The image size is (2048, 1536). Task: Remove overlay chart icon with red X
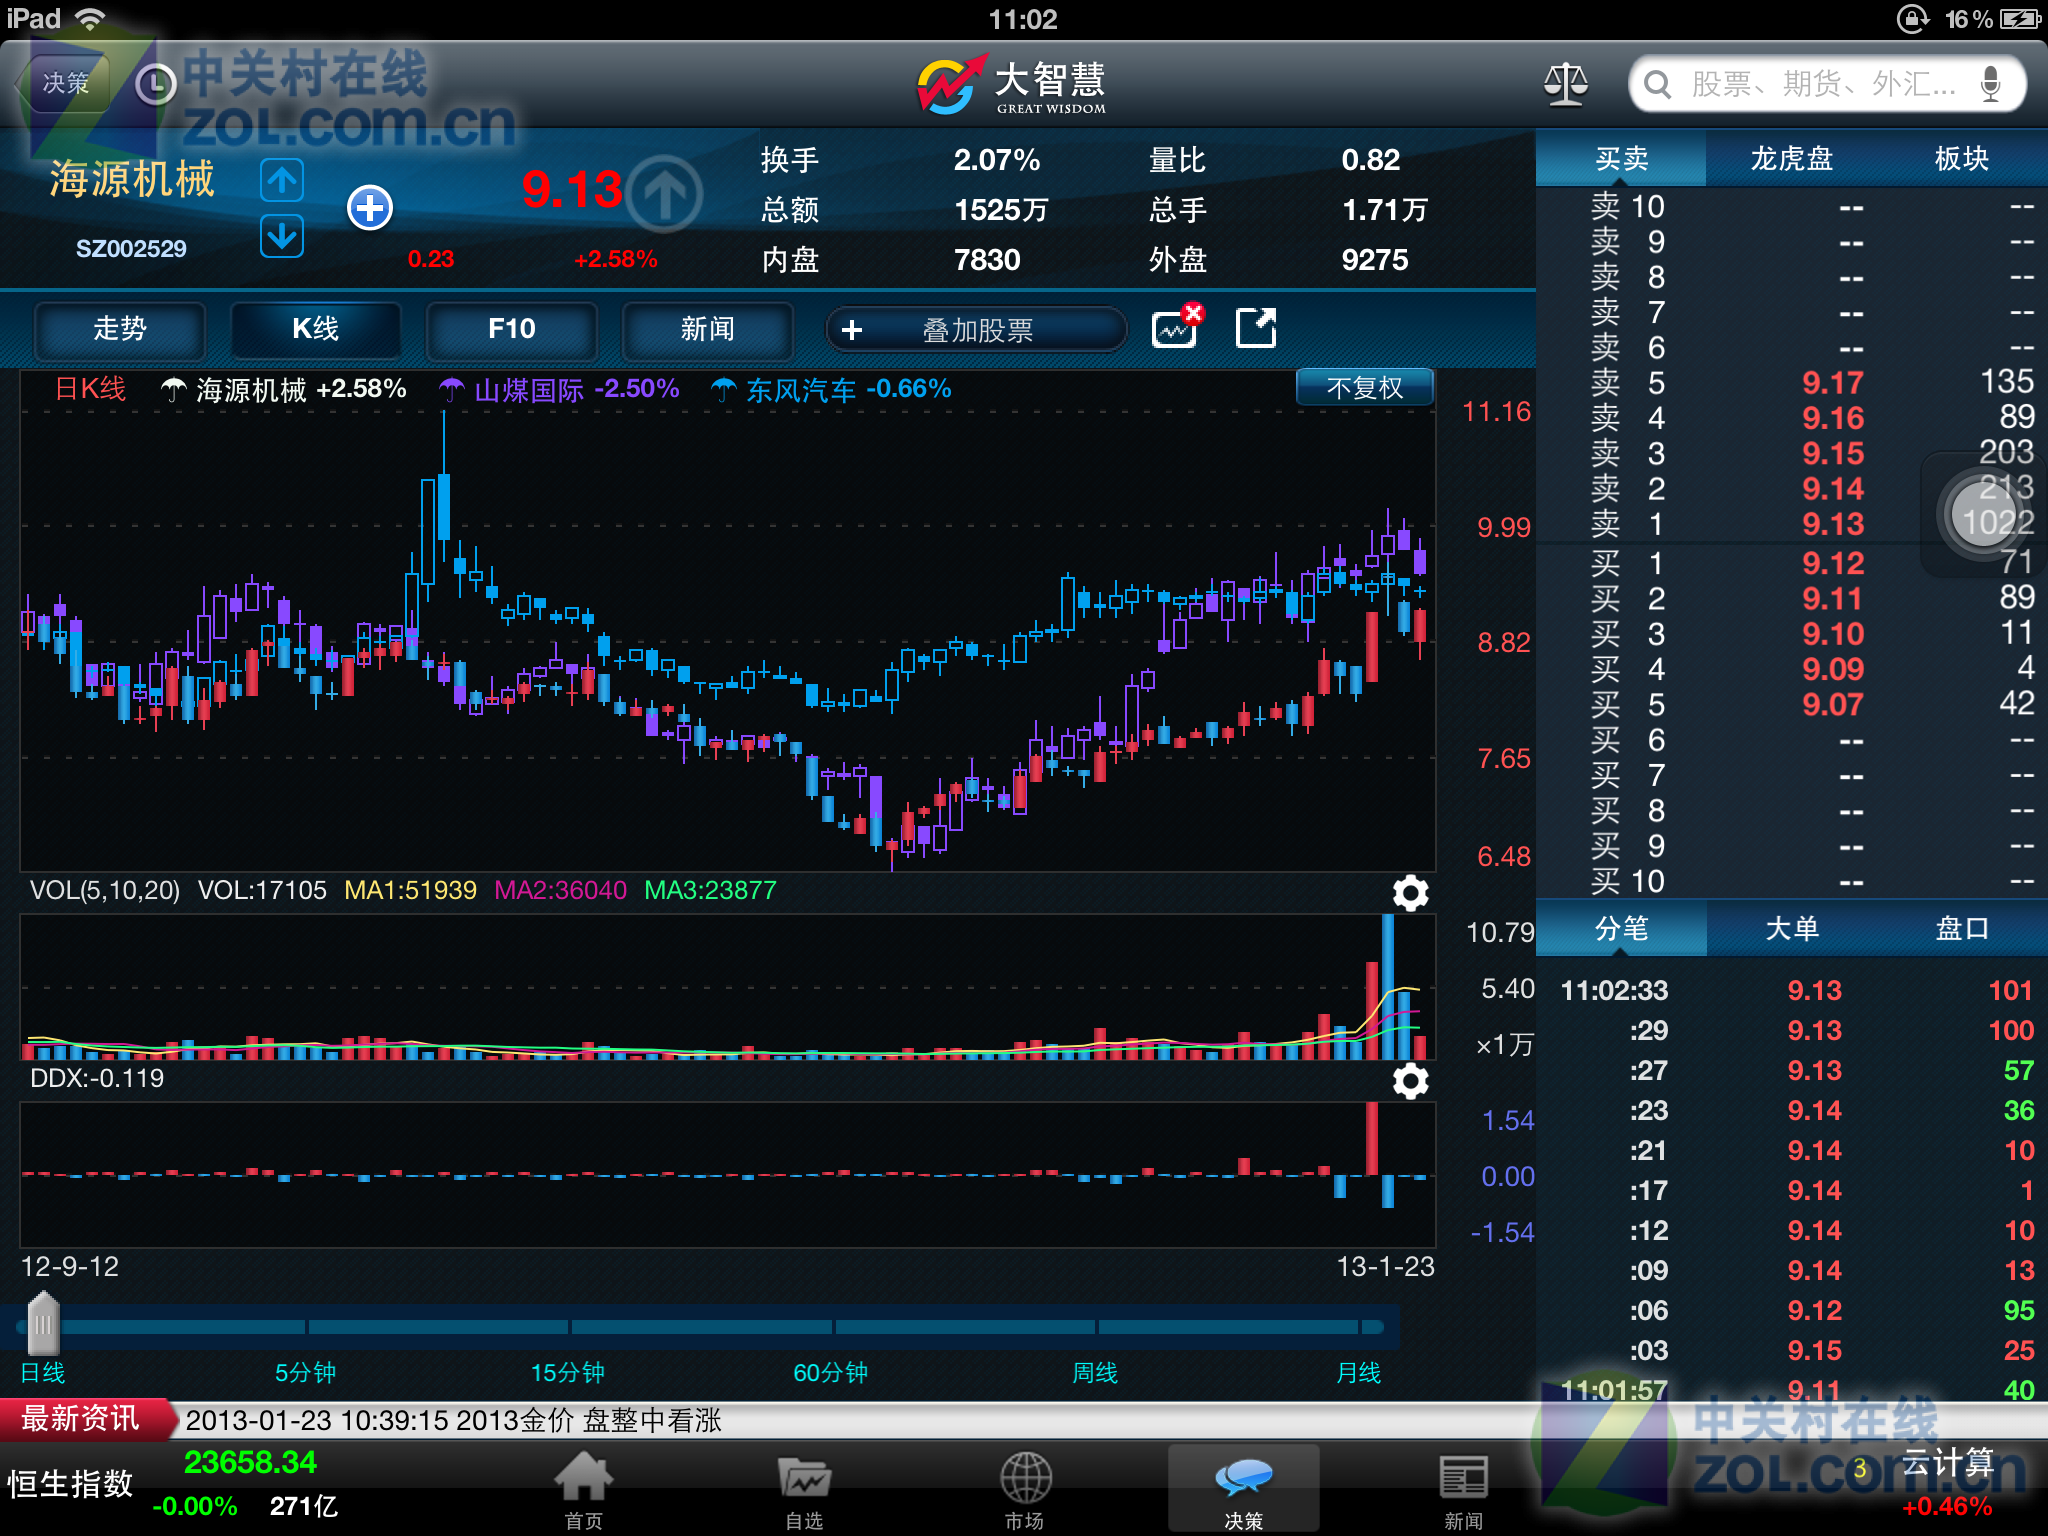click(x=1176, y=327)
